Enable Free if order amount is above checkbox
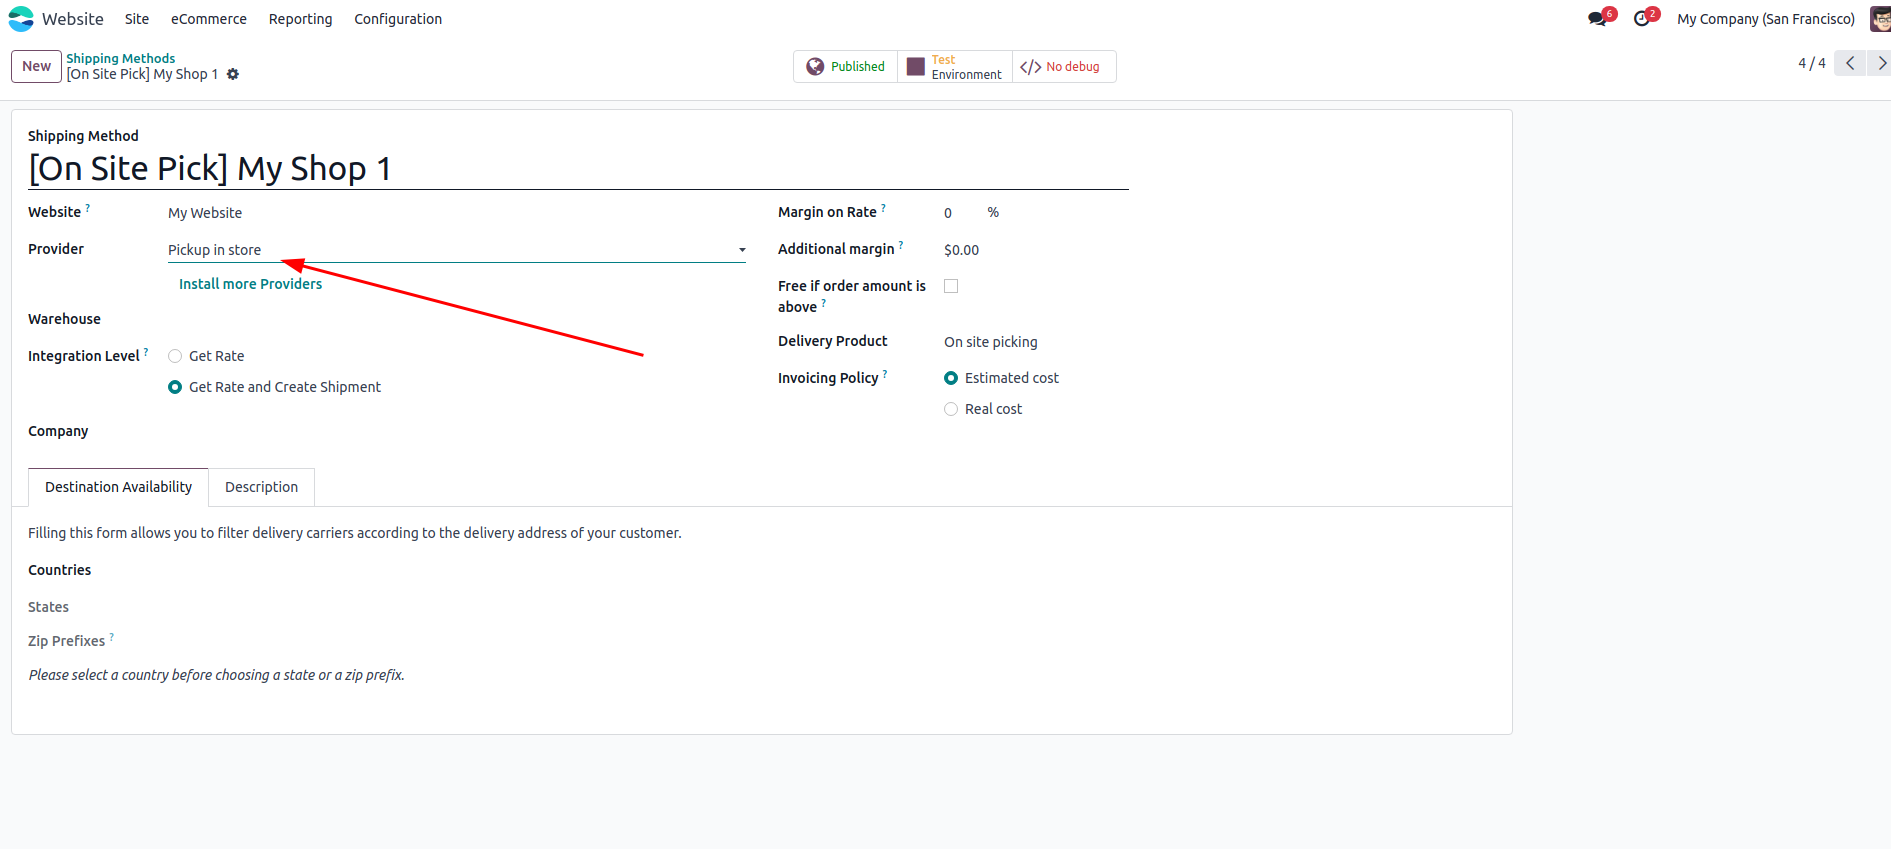Screen dimensions: 1891x849 pyautogui.click(x=951, y=286)
